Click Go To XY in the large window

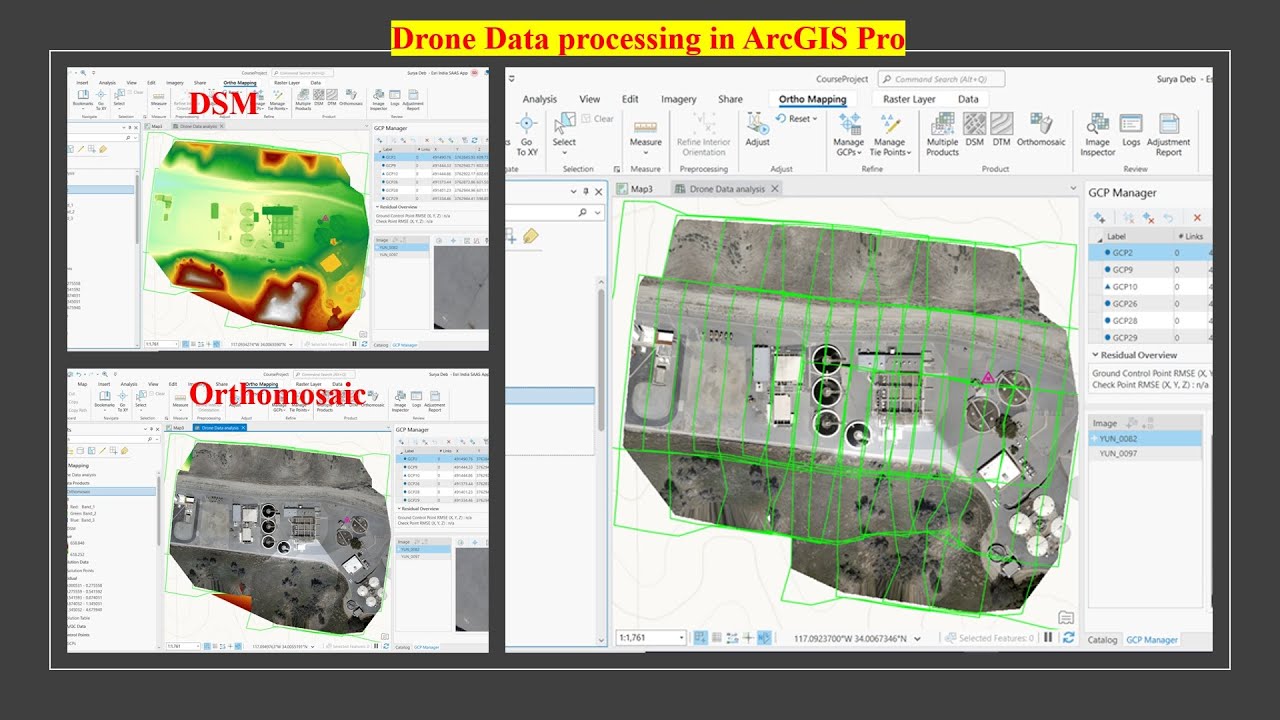527,135
